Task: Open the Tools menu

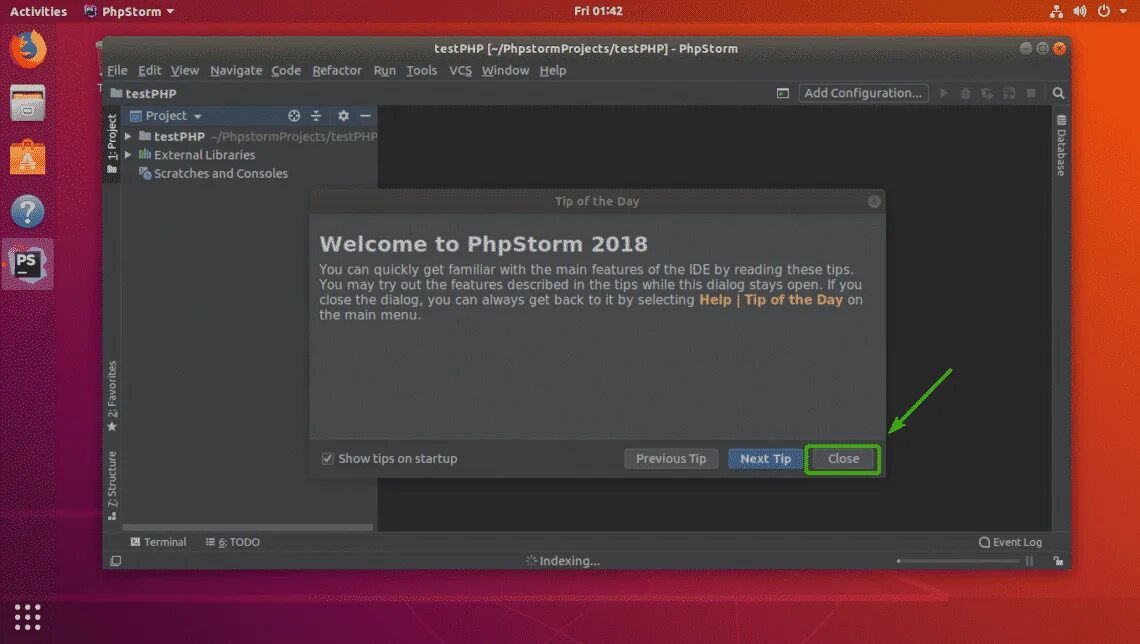Action: 422,71
